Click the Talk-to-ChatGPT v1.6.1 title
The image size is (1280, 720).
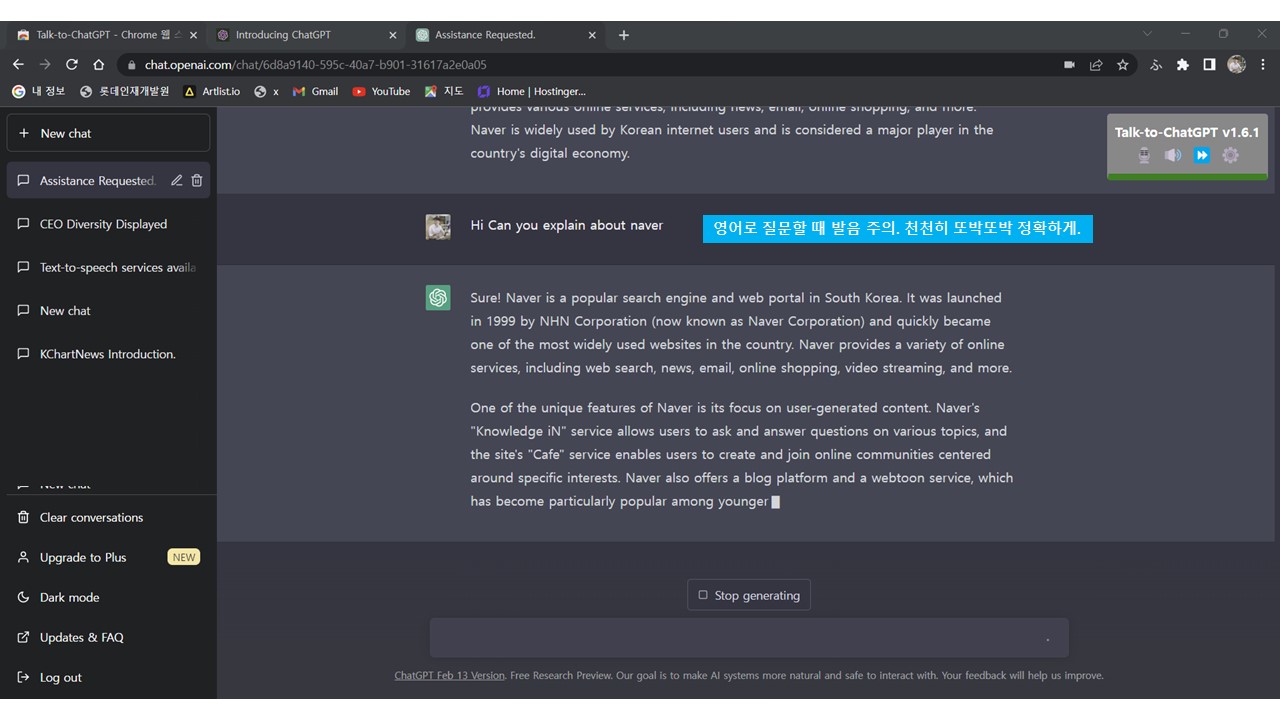point(1187,132)
